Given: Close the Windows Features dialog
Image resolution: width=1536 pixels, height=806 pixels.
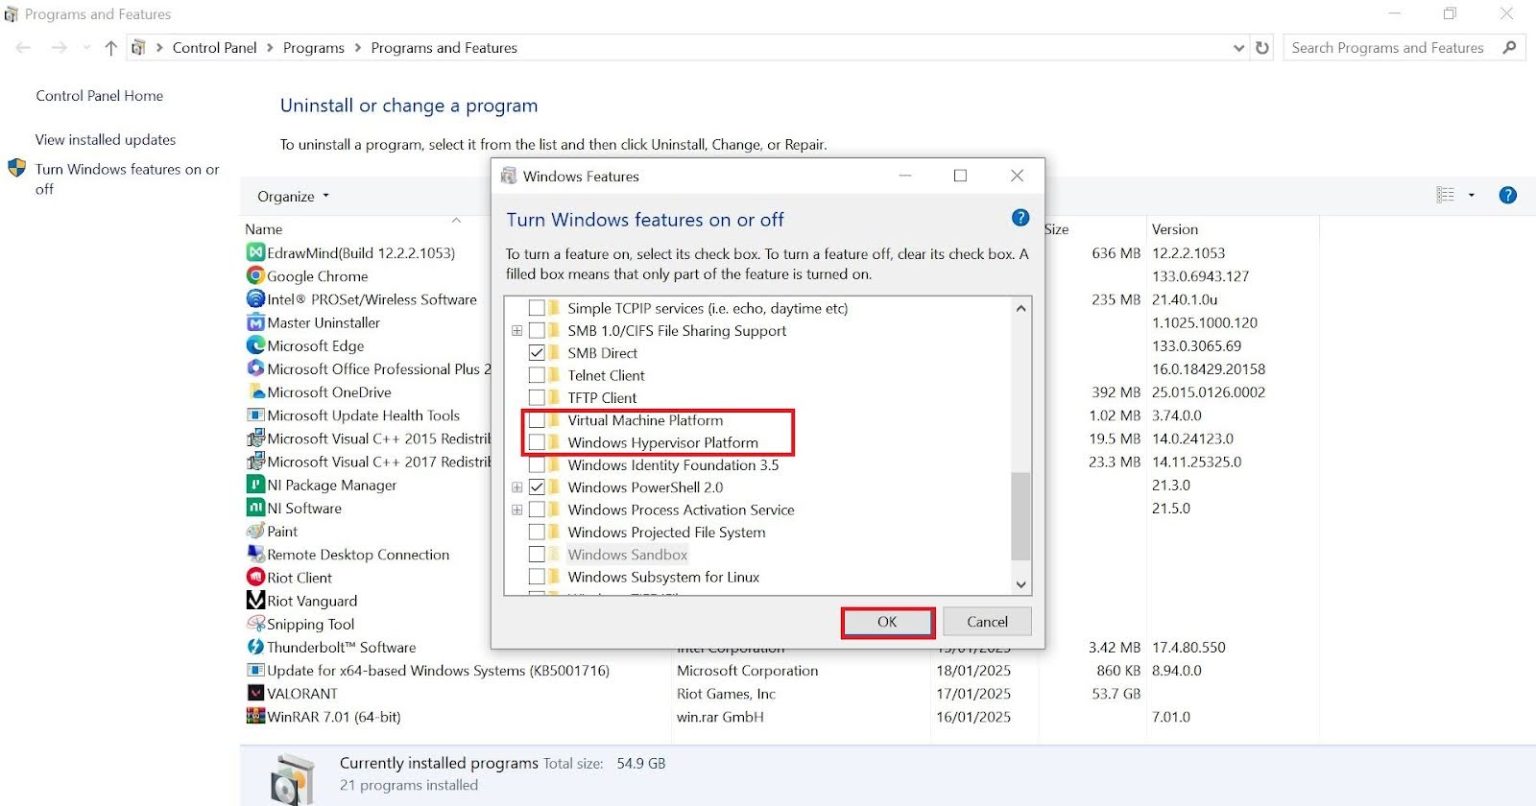Looking at the screenshot, I should coord(1017,176).
